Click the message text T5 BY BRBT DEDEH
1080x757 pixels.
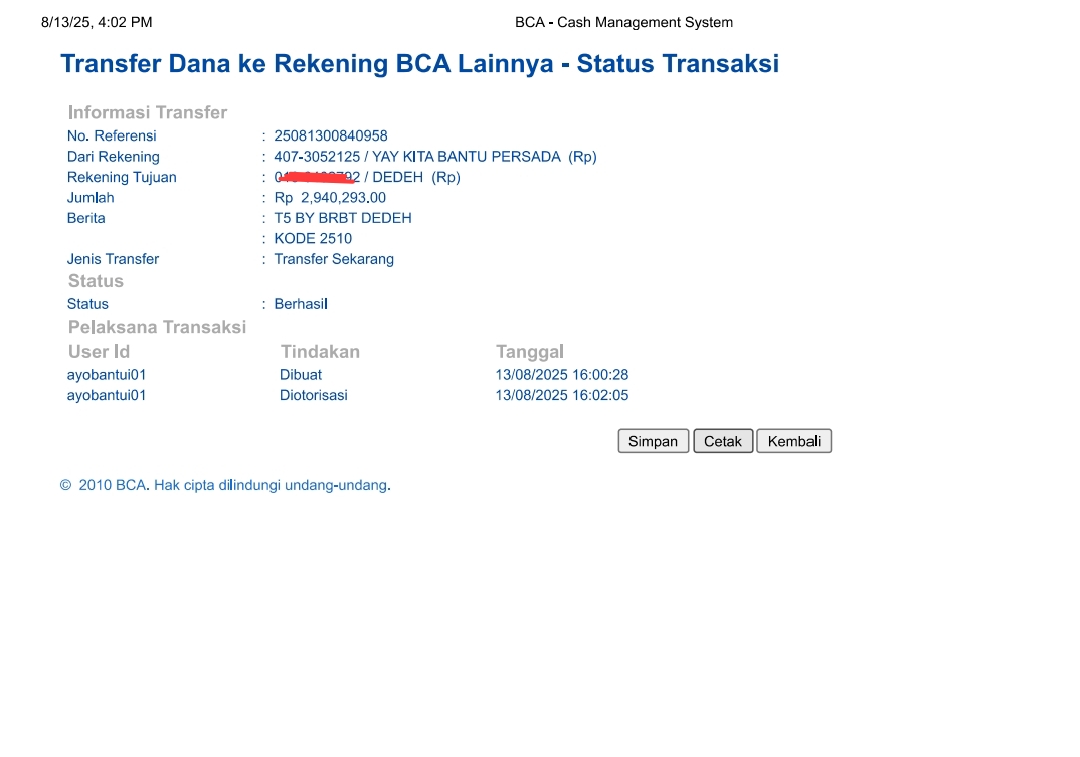point(343,218)
